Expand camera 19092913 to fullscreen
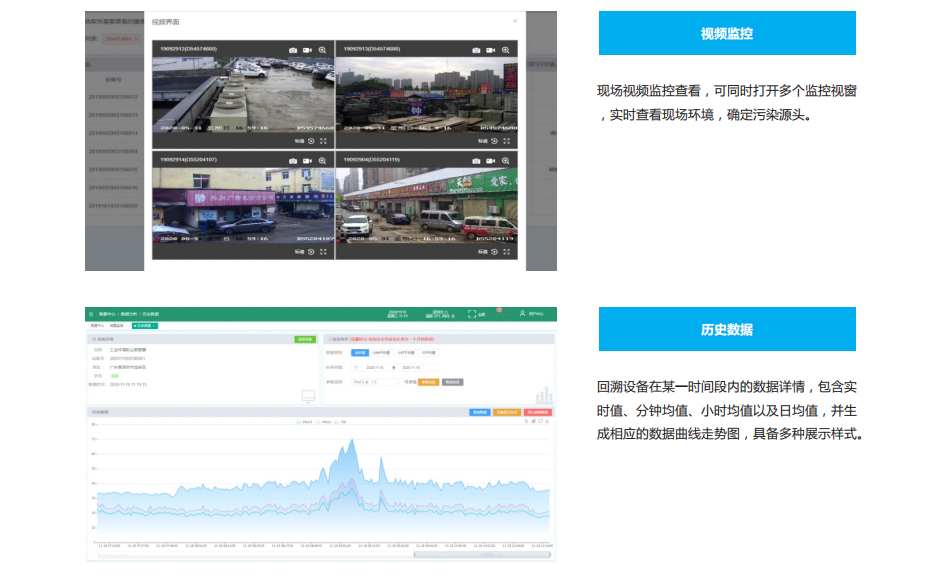945x576 pixels. tap(506, 141)
